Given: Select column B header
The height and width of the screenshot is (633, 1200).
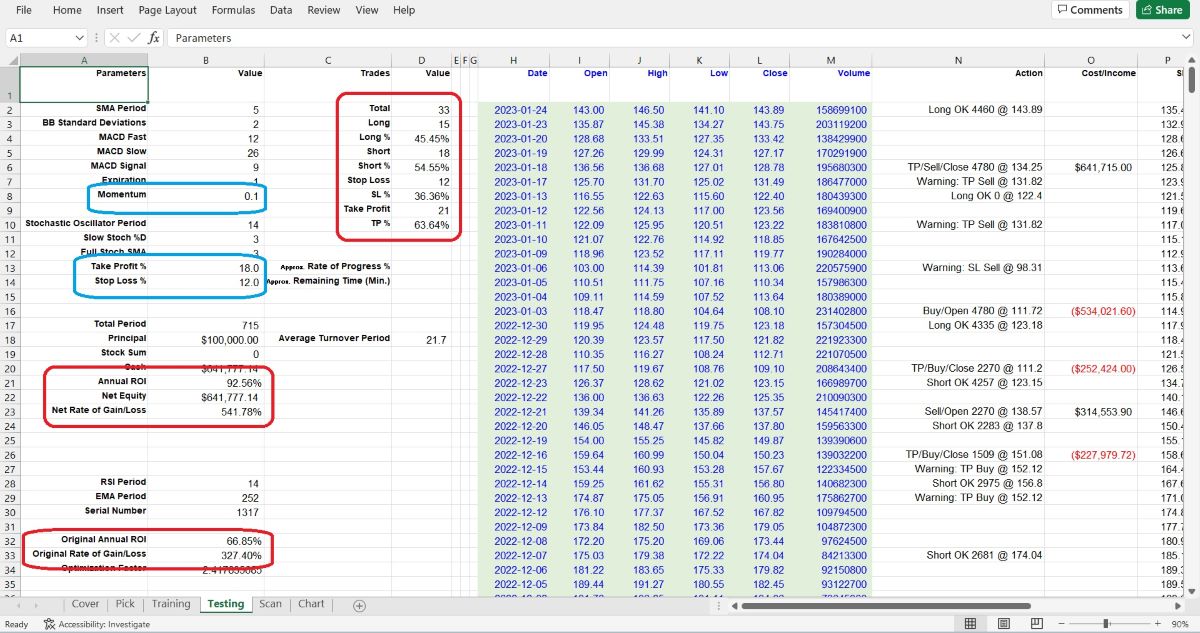Looking at the screenshot, I should pyautogui.click(x=206, y=61).
